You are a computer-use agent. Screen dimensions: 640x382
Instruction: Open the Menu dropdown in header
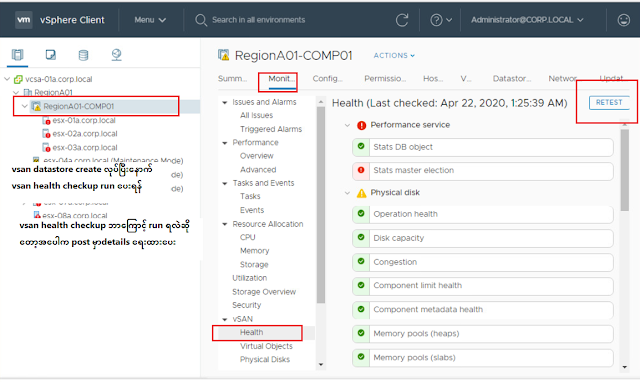coord(150,20)
